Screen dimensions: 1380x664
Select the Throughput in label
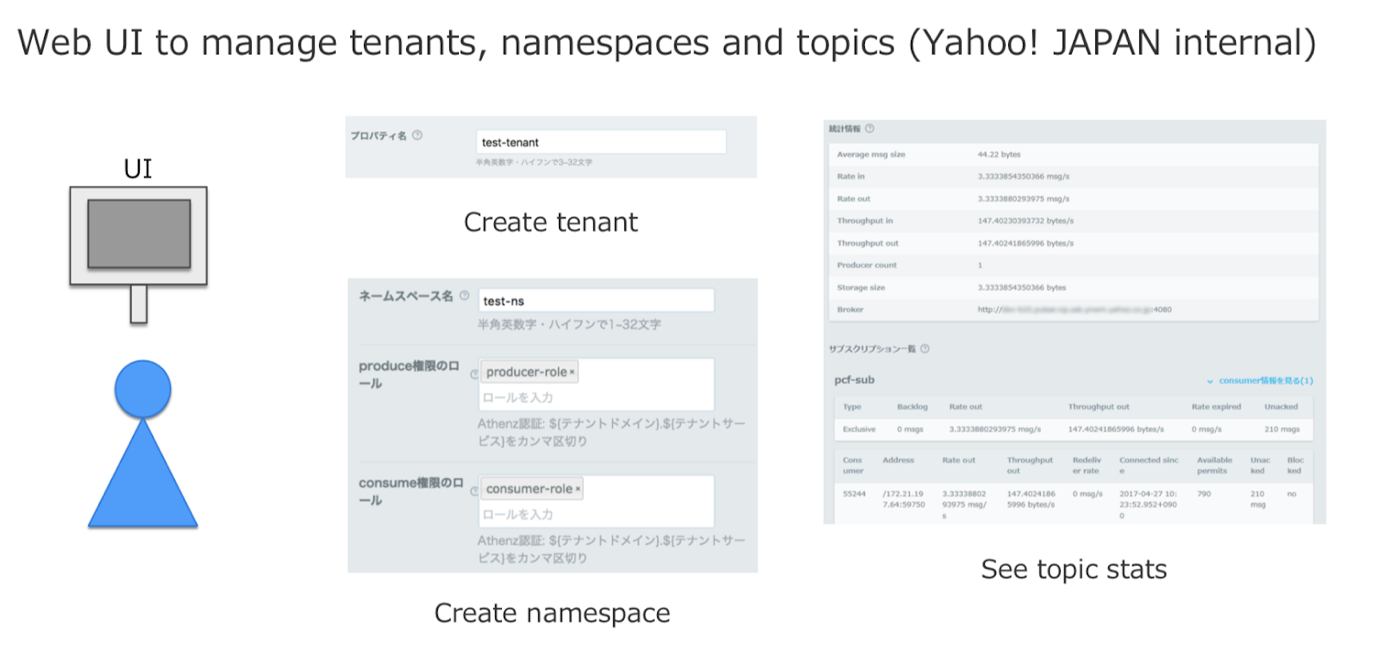point(865,221)
